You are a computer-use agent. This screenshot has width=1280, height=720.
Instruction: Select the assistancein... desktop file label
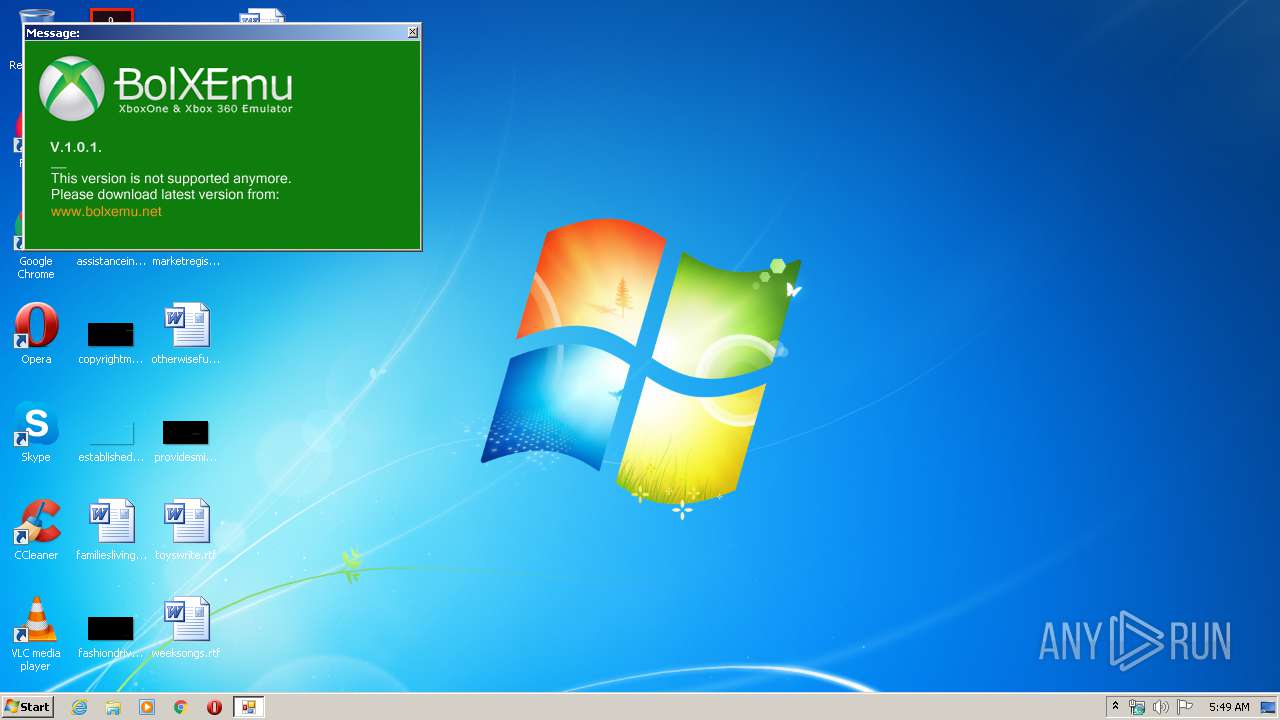(x=111, y=261)
